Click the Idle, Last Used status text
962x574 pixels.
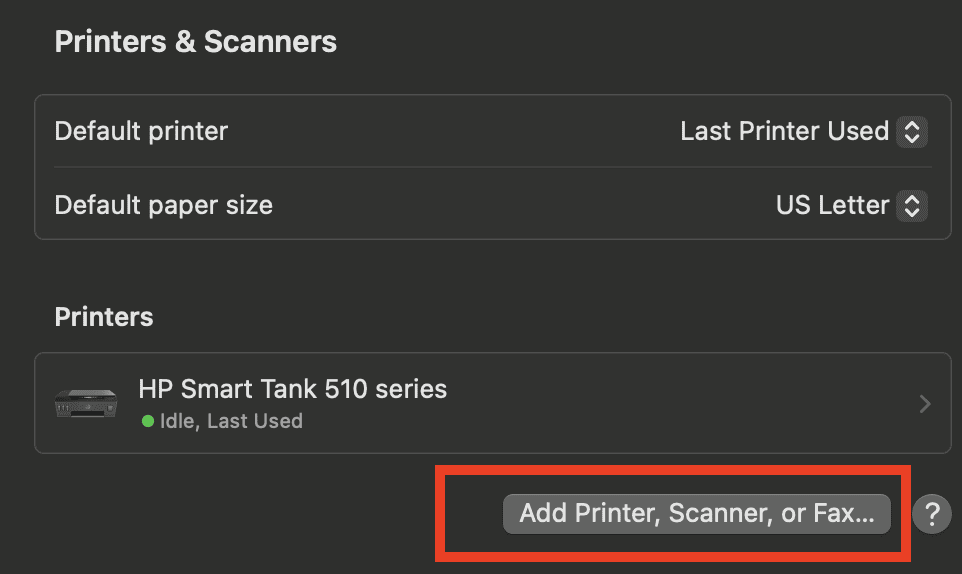point(231,421)
